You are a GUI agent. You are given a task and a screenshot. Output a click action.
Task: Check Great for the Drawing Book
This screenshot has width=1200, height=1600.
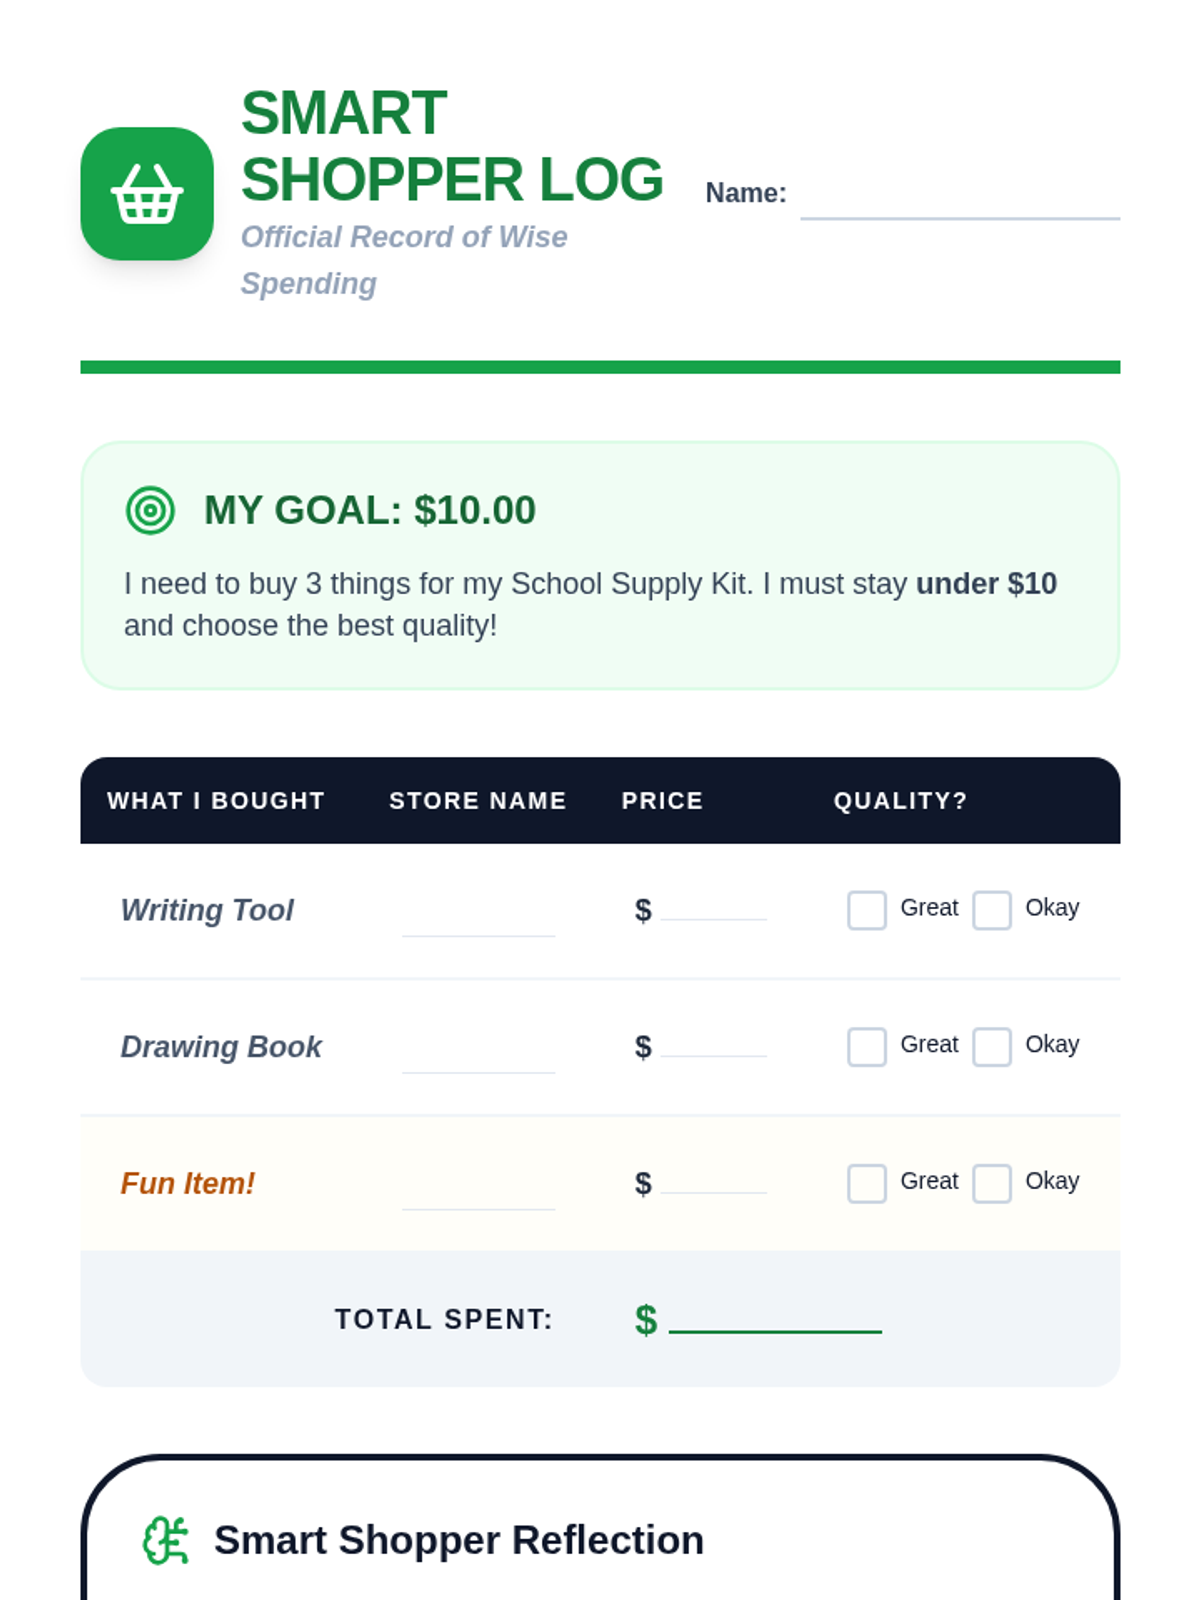[x=866, y=1047]
